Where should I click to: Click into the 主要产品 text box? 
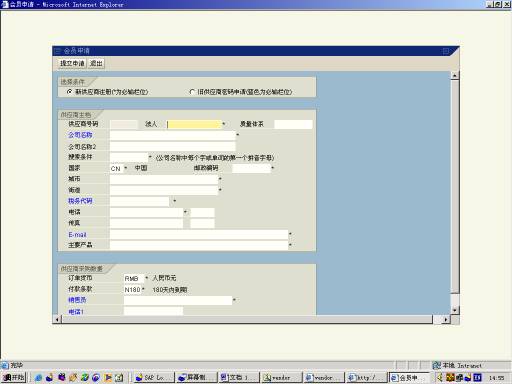[199, 245]
